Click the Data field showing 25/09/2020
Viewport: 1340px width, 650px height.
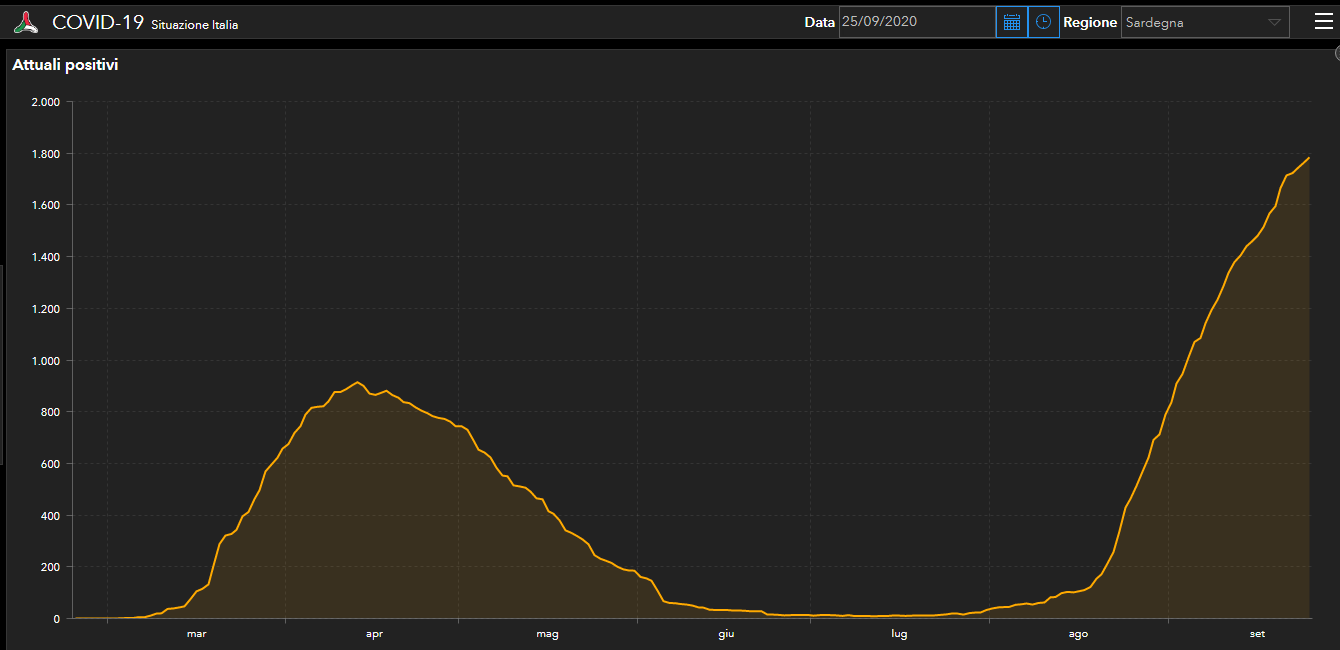(x=916, y=22)
